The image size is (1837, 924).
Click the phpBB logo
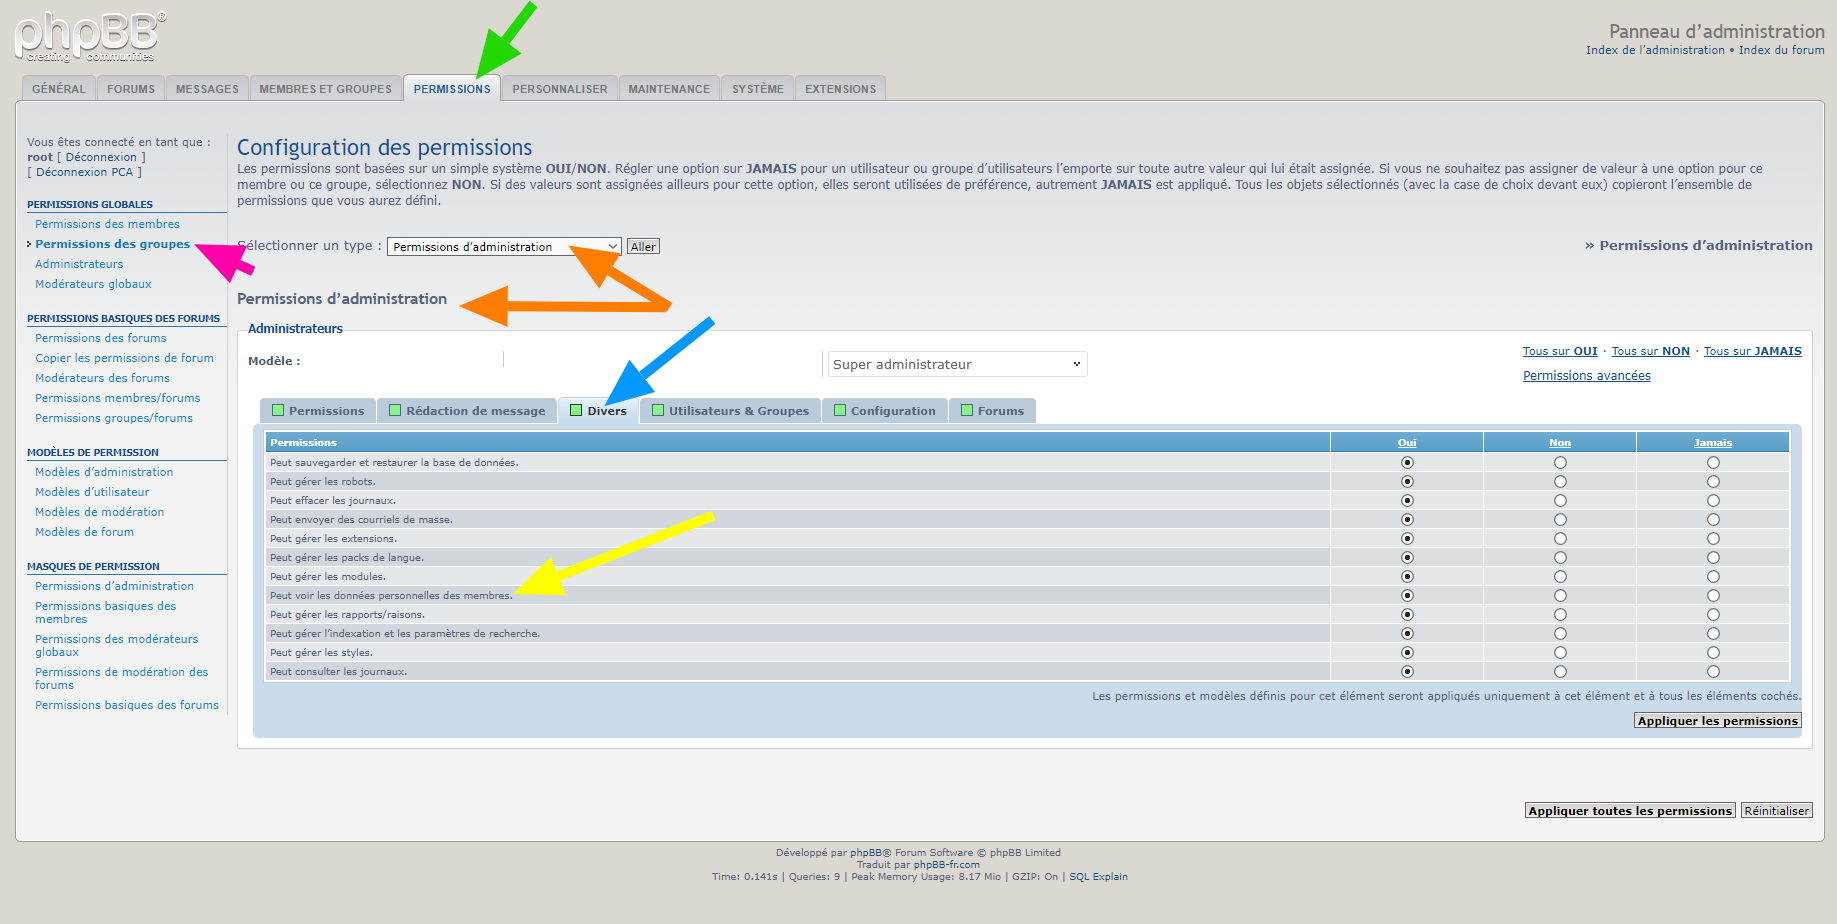90,37
